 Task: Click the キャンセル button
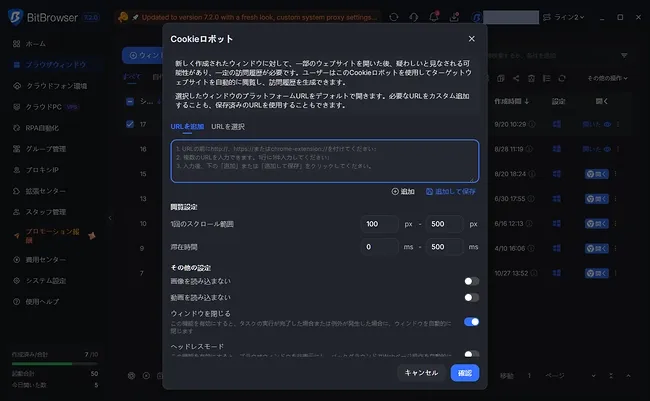point(421,373)
